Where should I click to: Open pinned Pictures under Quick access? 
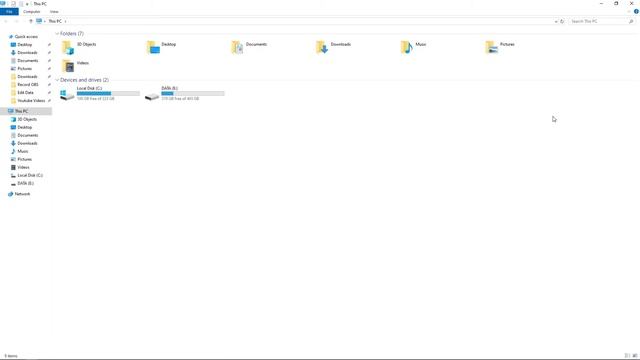pyautogui.click(x=24, y=69)
